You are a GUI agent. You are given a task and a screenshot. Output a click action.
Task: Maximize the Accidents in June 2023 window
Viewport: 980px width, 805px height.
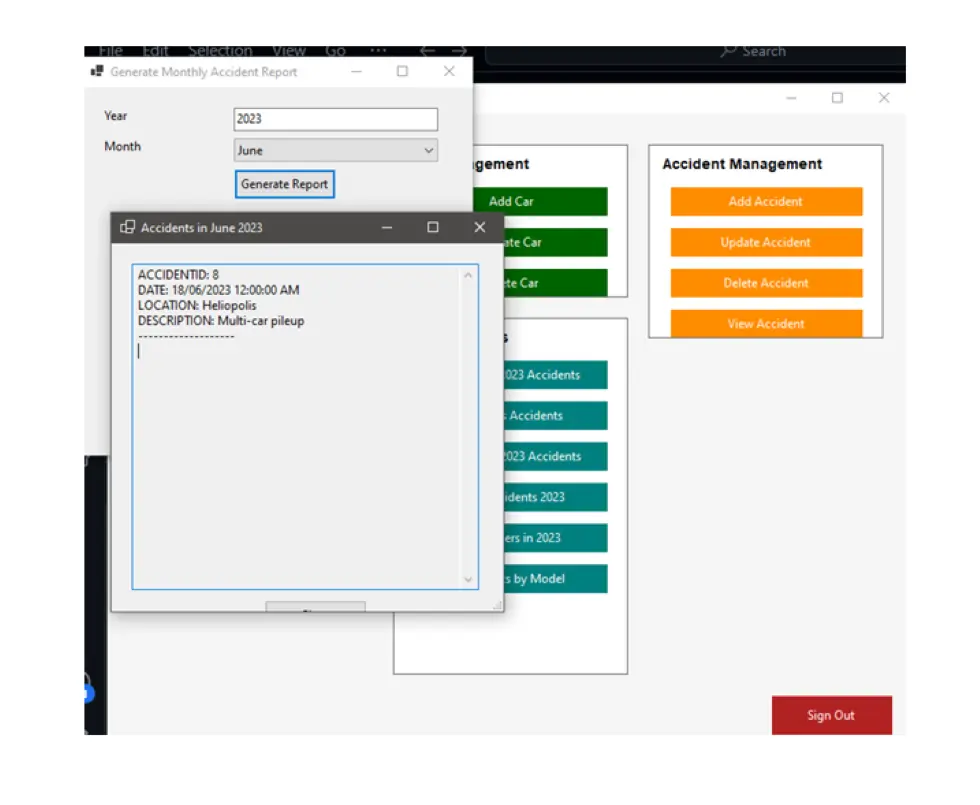click(432, 228)
